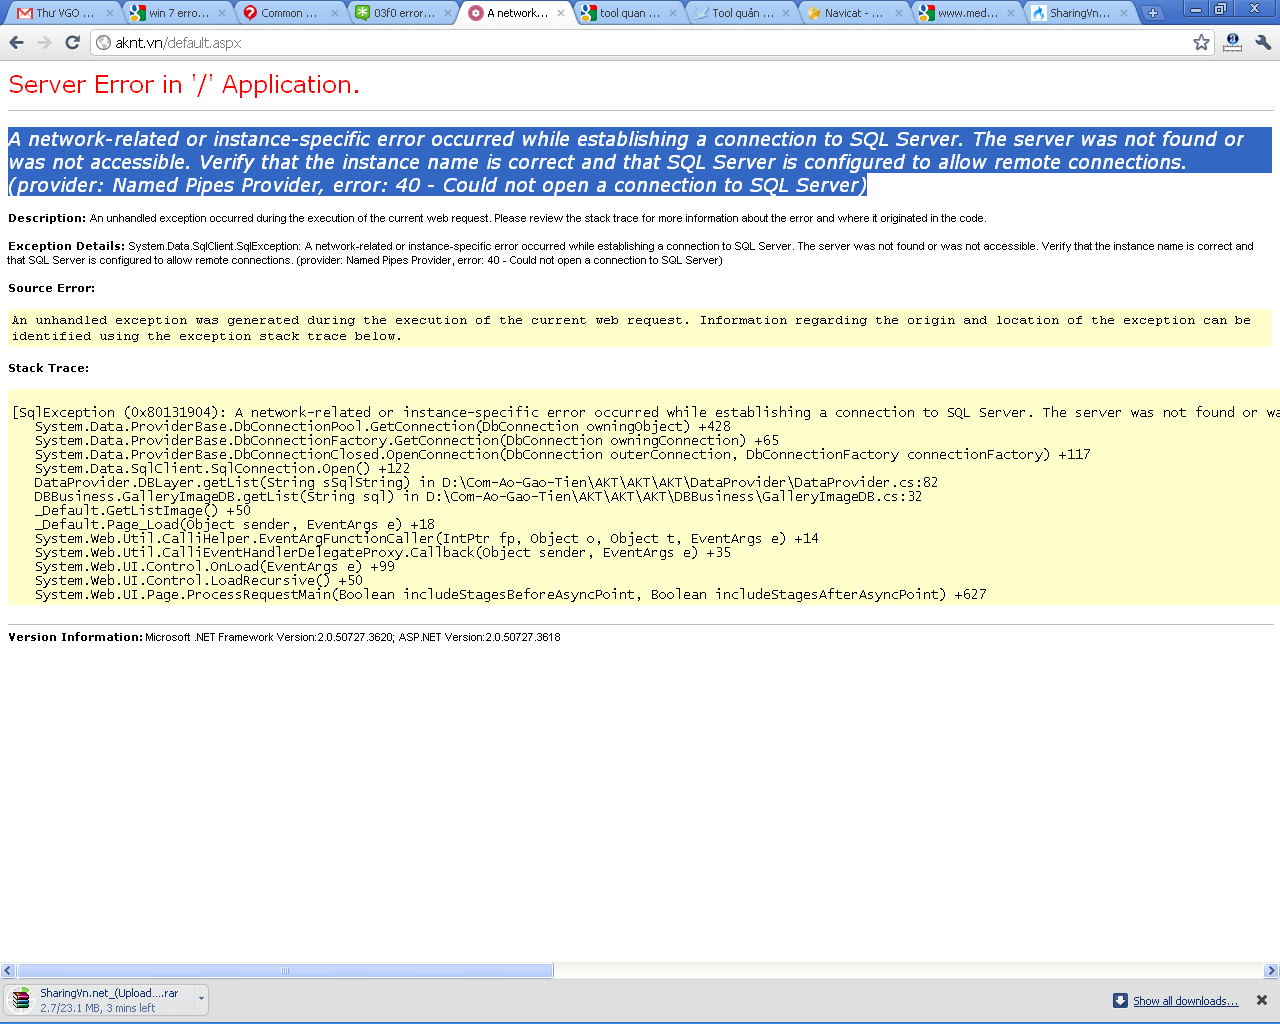1280x1024 pixels.
Task: Open the SharingVn.net_(Upload....rar download item
Action: click(x=100, y=1000)
